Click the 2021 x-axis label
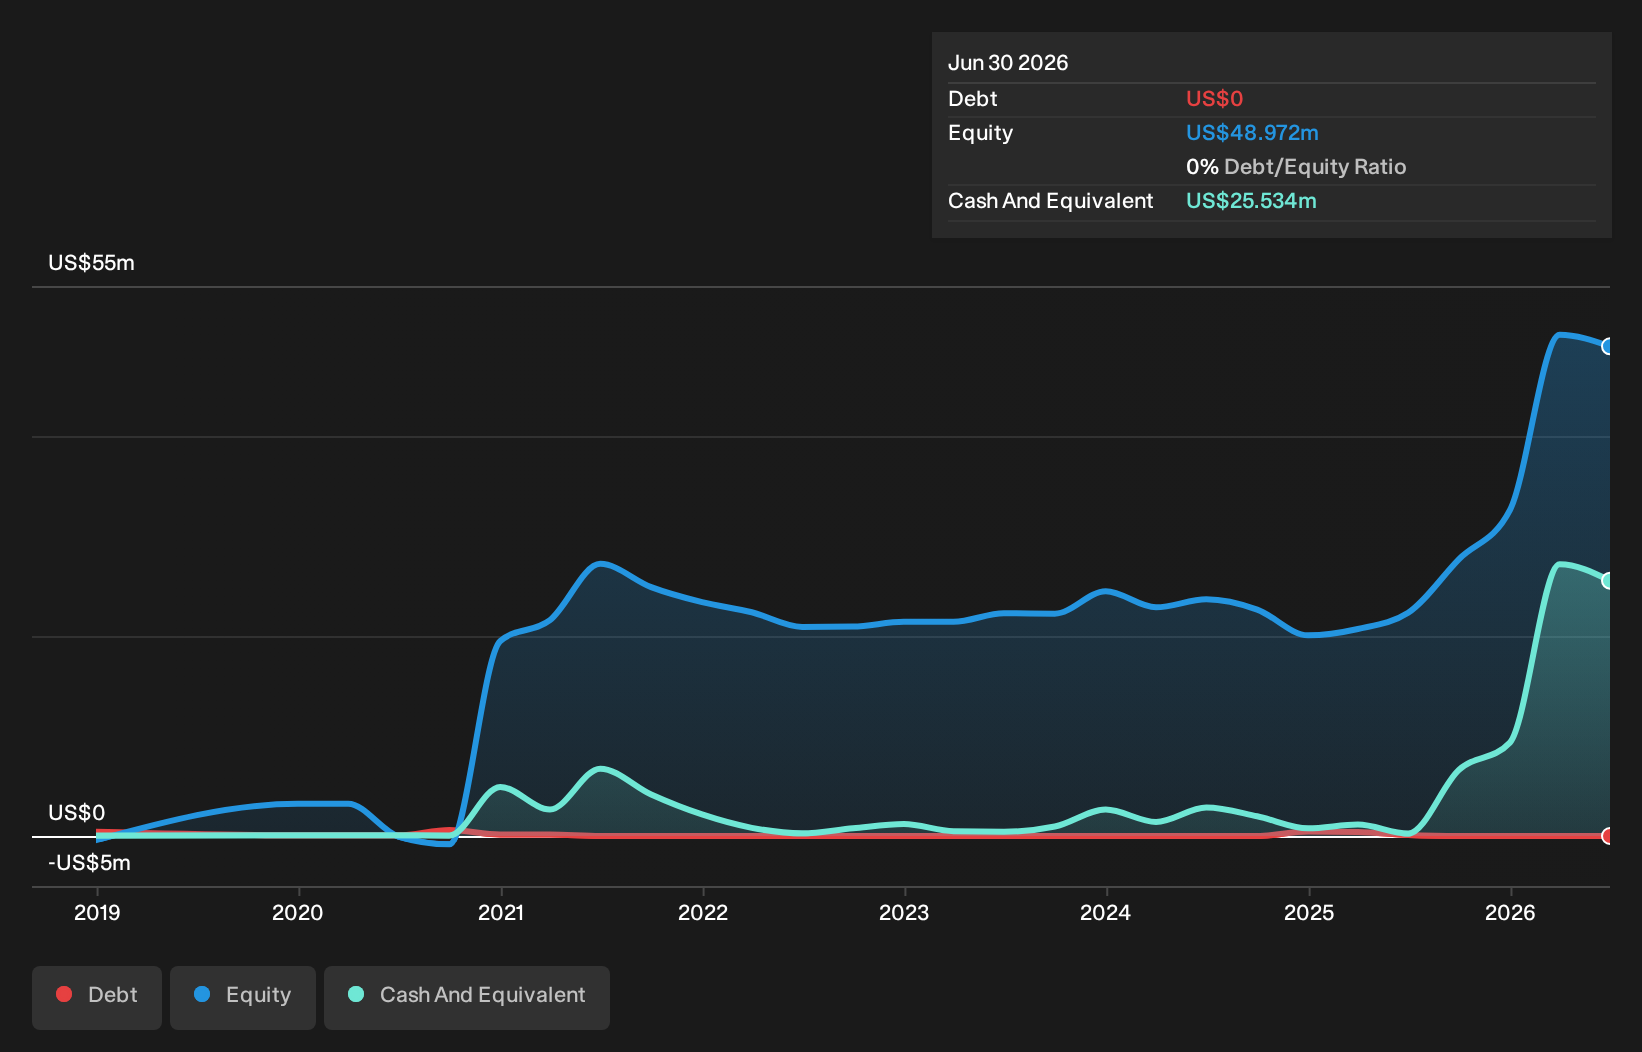 501,912
